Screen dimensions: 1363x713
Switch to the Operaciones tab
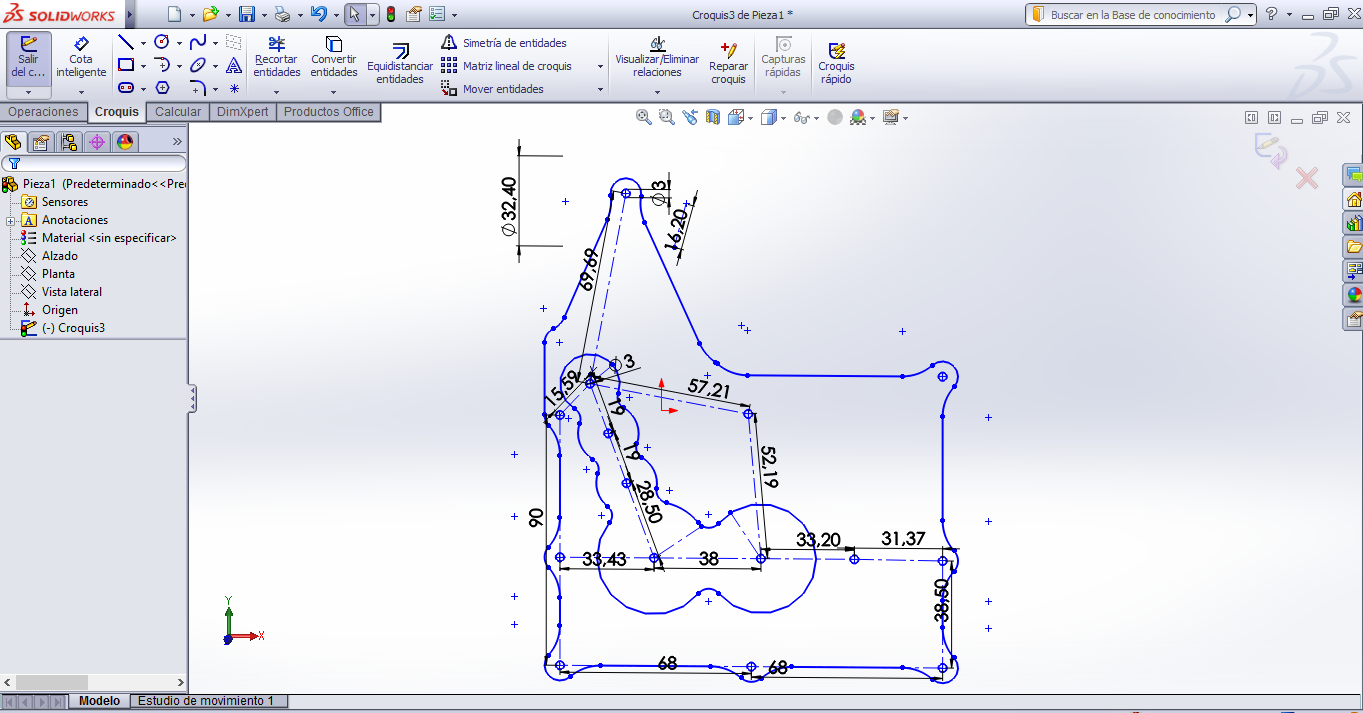pyautogui.click(x=43, y=112)
